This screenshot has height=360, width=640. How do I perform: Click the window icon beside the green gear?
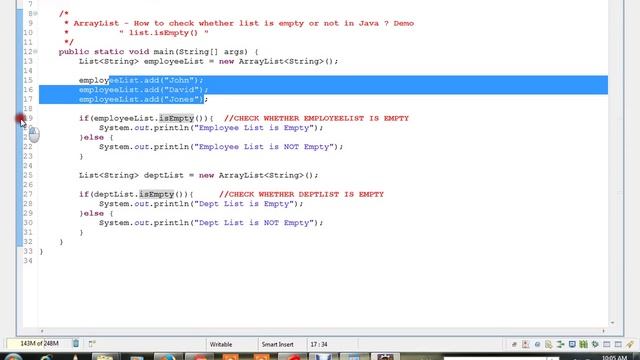[607, 344]
